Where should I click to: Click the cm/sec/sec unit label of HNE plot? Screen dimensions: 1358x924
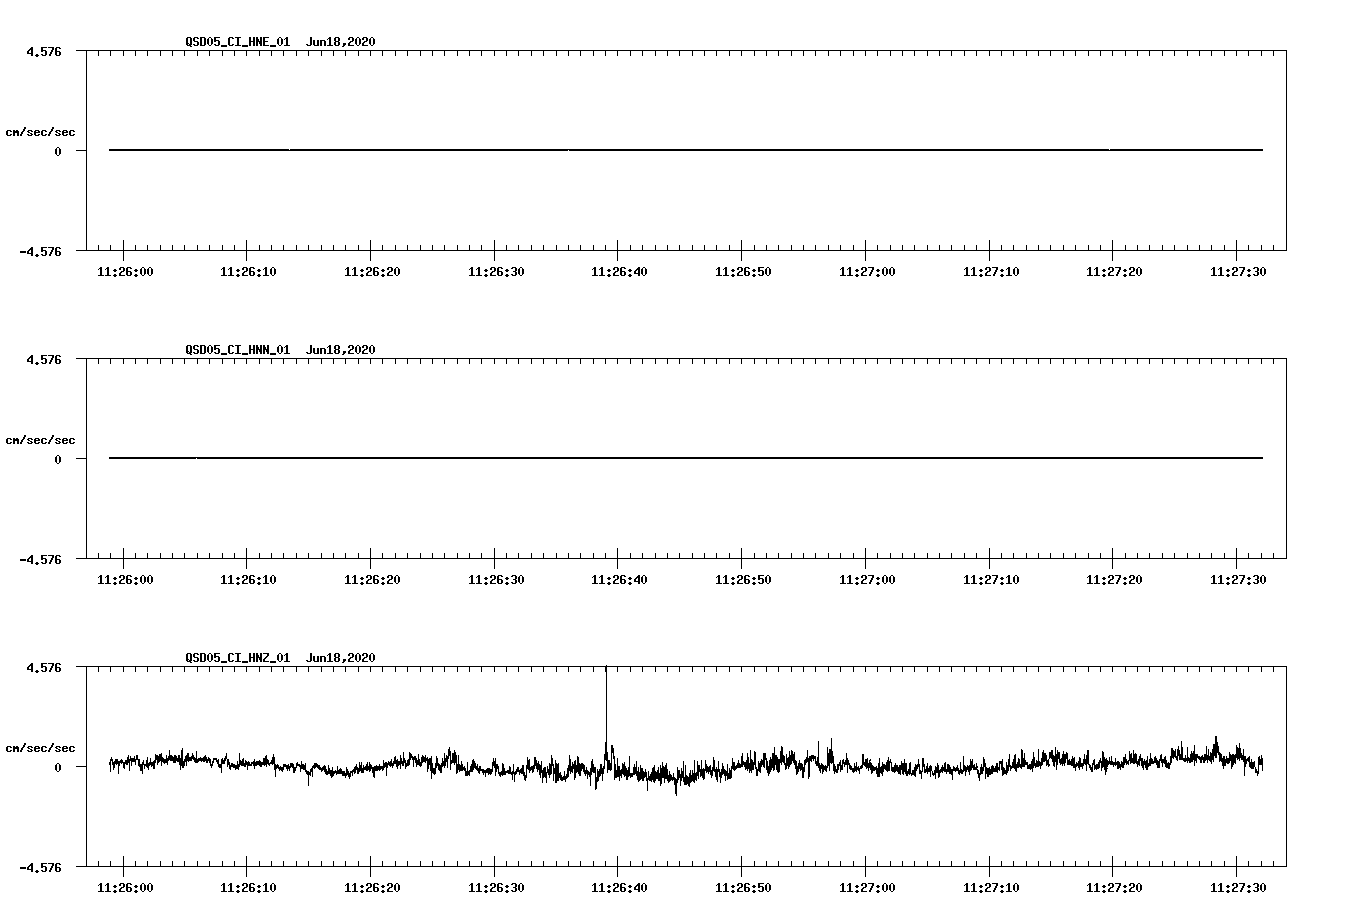pos(40,132)
